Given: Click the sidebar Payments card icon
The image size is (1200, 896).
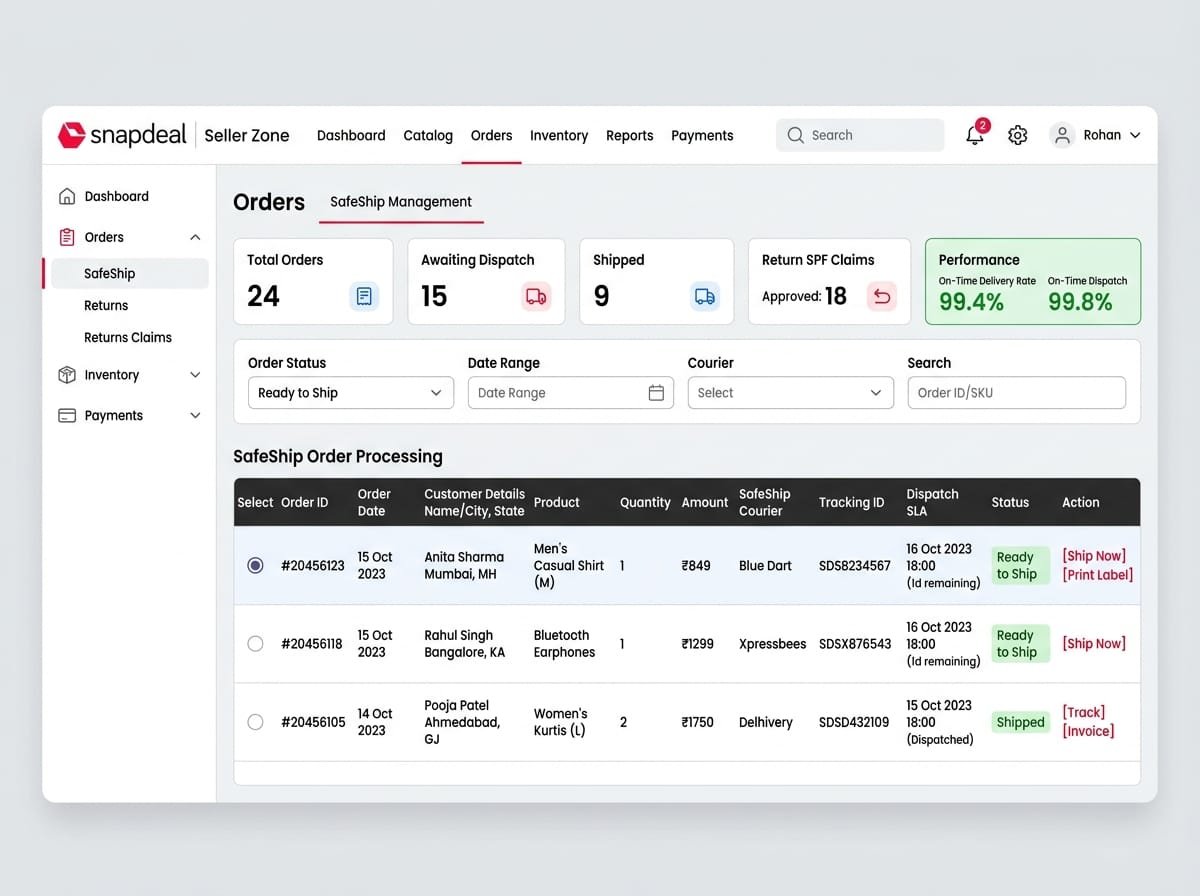Looking at the screenshot, I should point(67,415).
